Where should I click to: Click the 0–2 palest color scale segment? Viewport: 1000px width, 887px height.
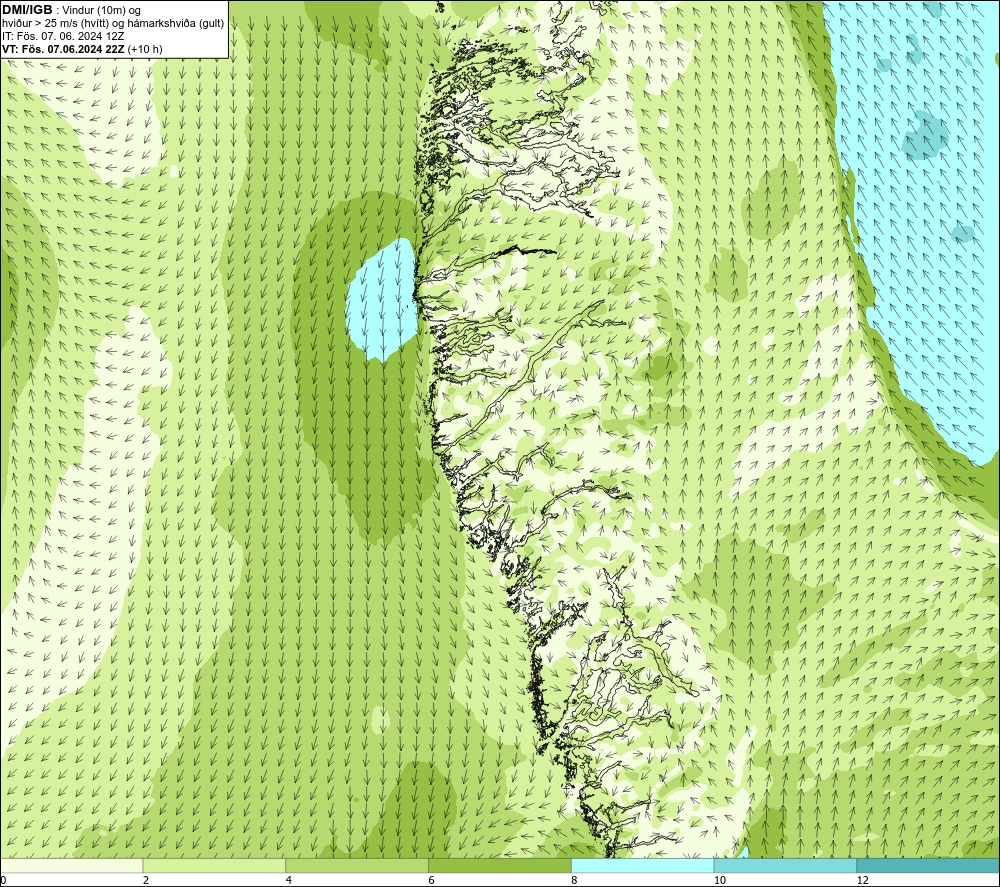71,865
